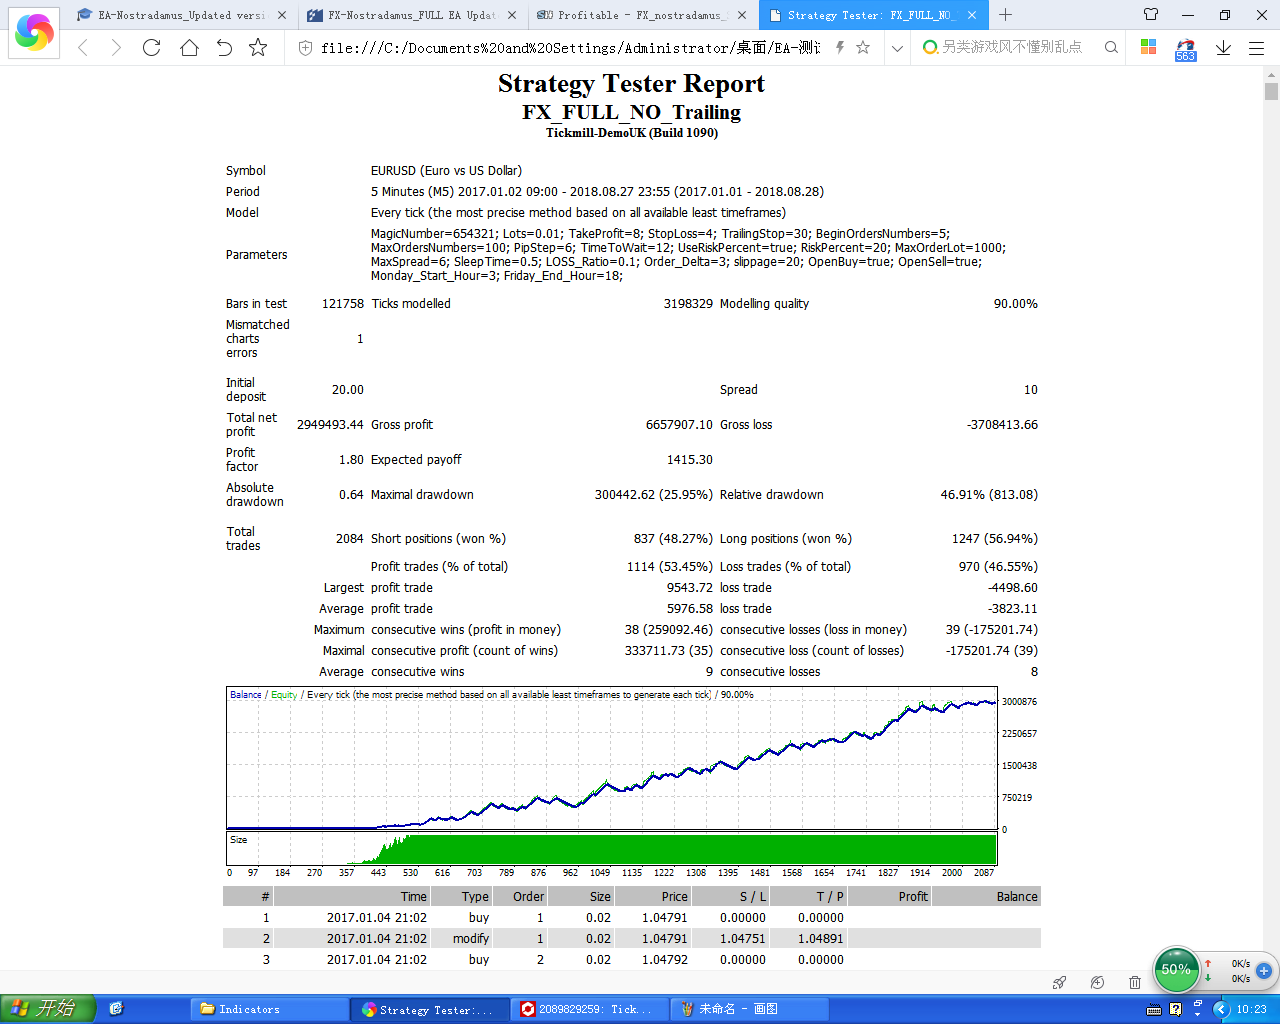Open the browser hamburger menu
This screenshot has height=1024, width=1280.
point(1257,47)
